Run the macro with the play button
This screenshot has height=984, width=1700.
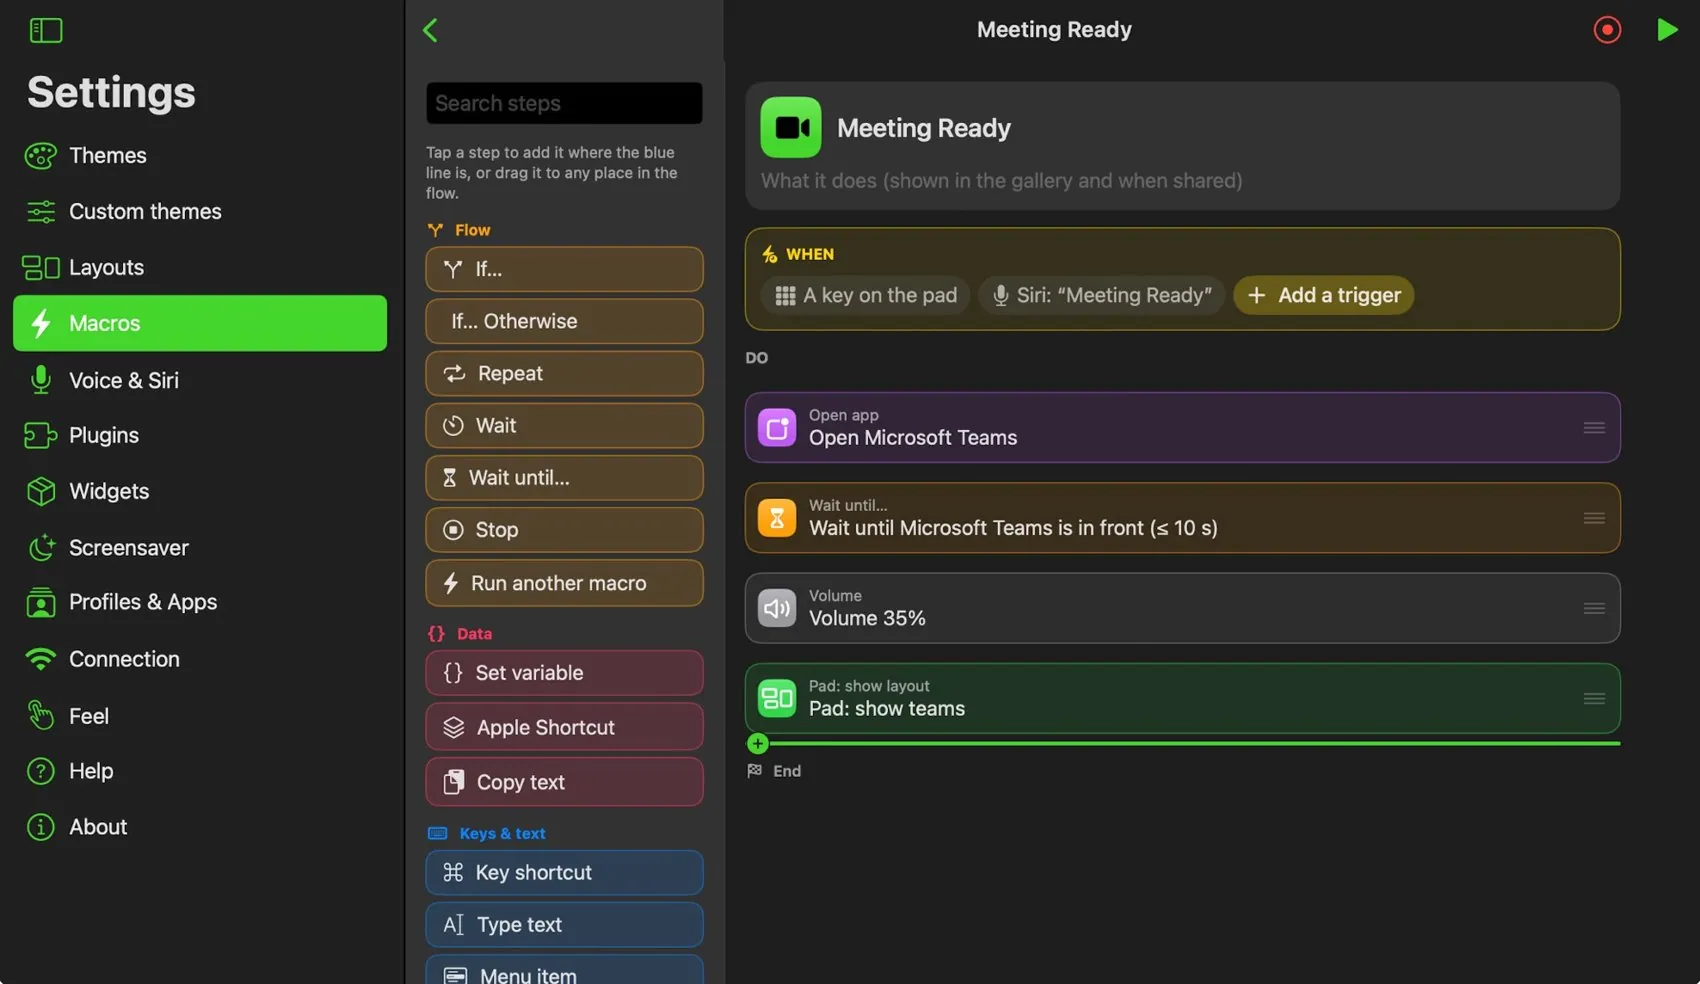1666,30
